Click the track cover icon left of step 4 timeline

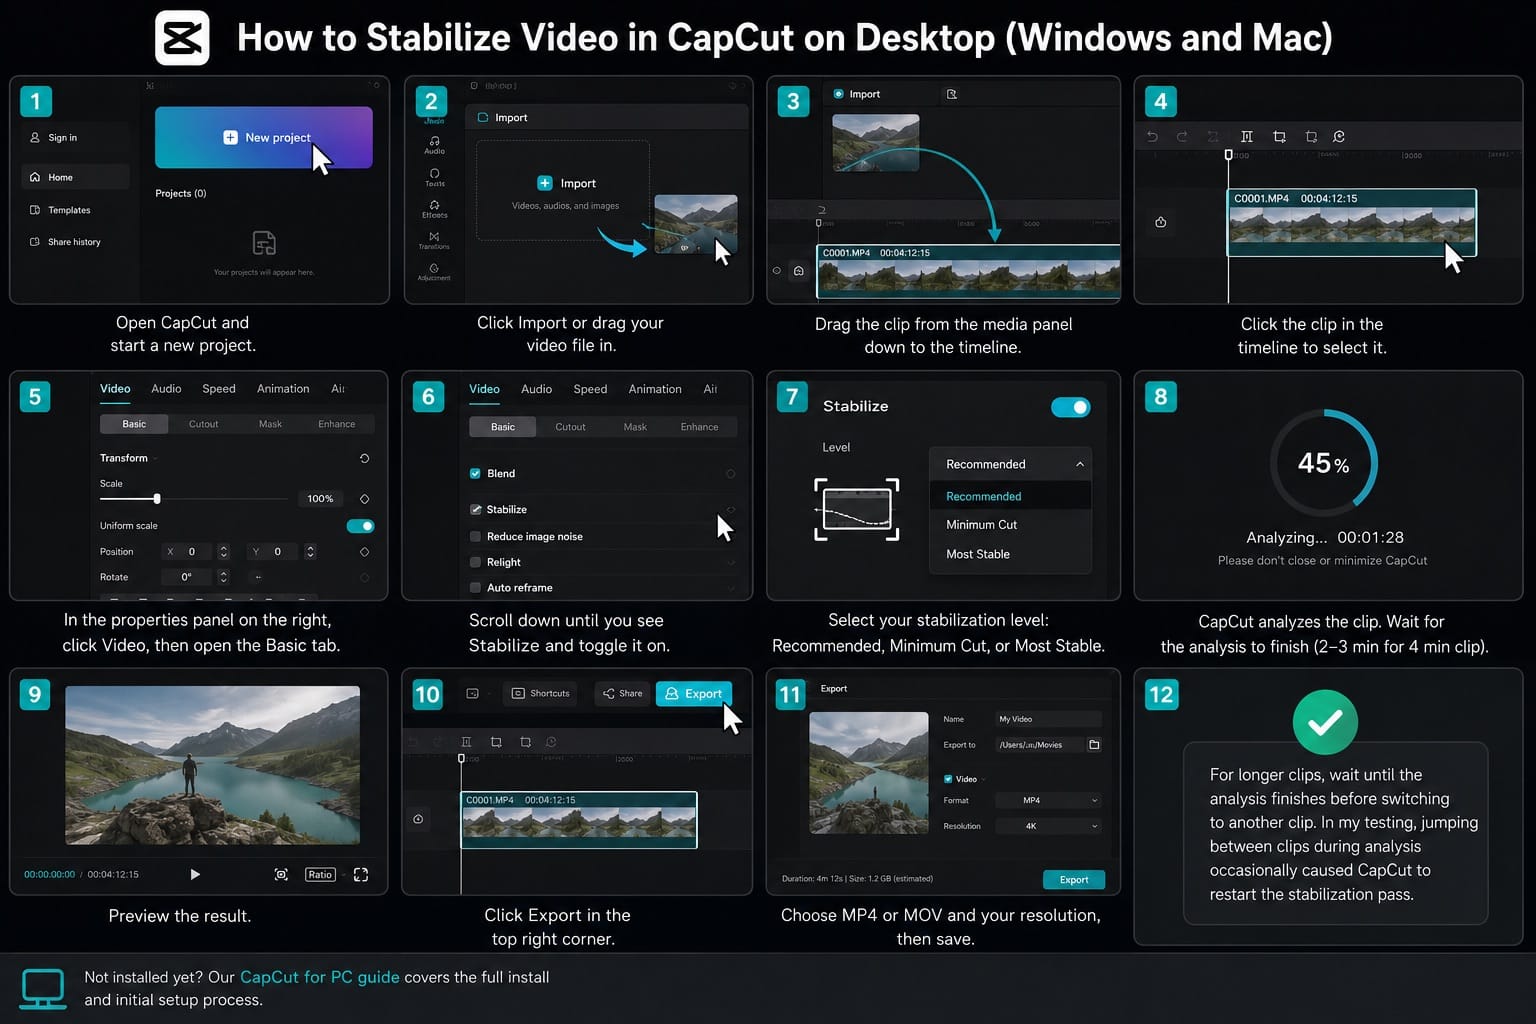tap(1161, 222)
